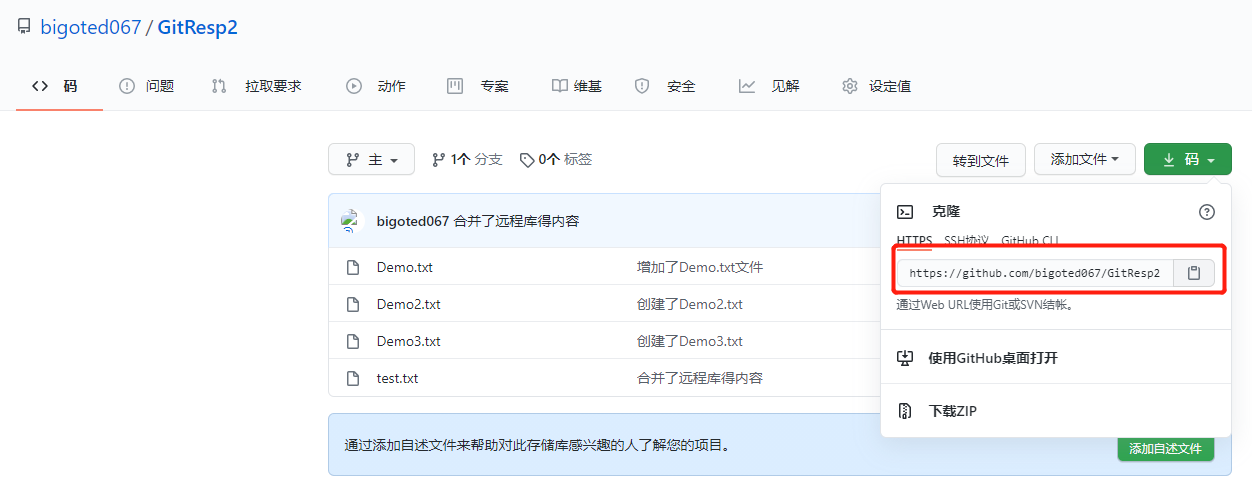This screenshot has width=1252, height=504.
Task: Open the Demo.txt file
Action: (x=405, y=267)
